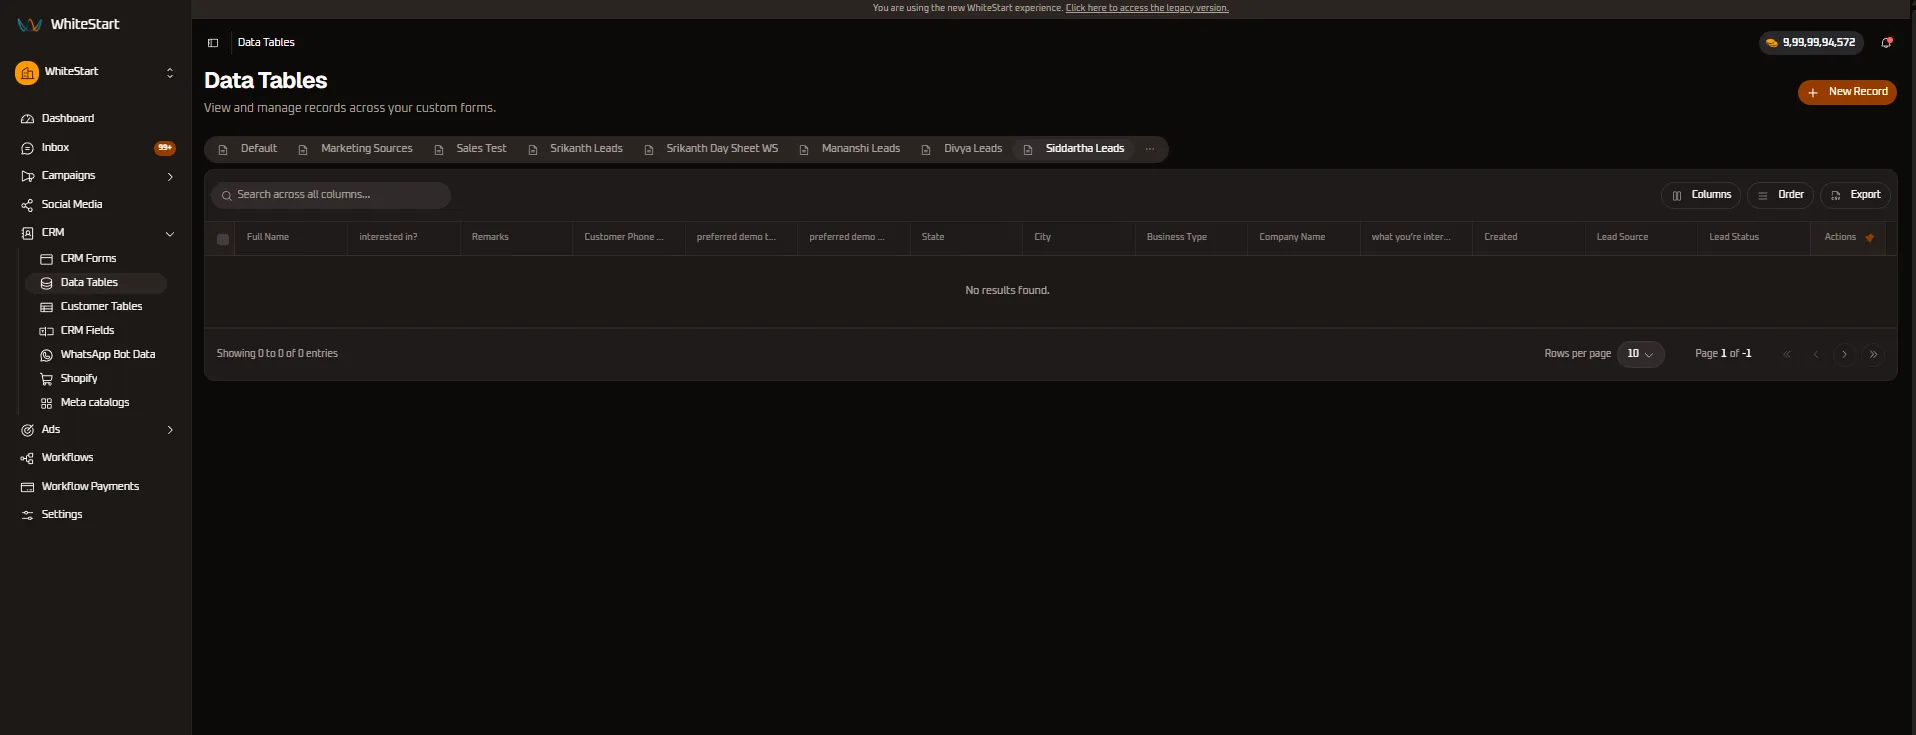
Task: Open Social Media share icon
Action: click(x=27, y=205)
